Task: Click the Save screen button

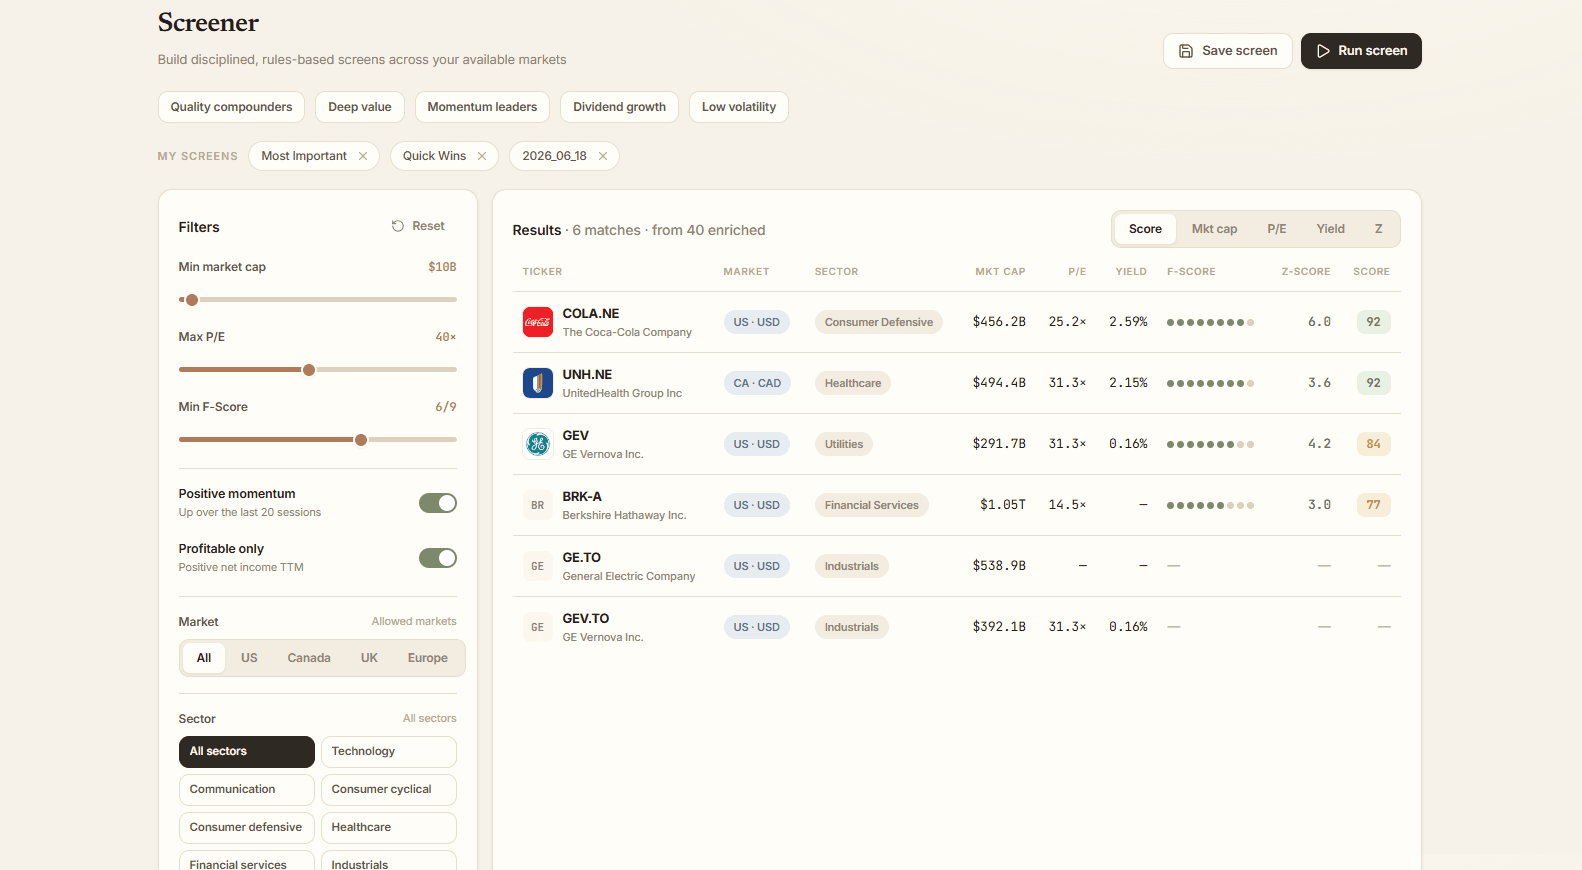Action: pos(1227,51)
